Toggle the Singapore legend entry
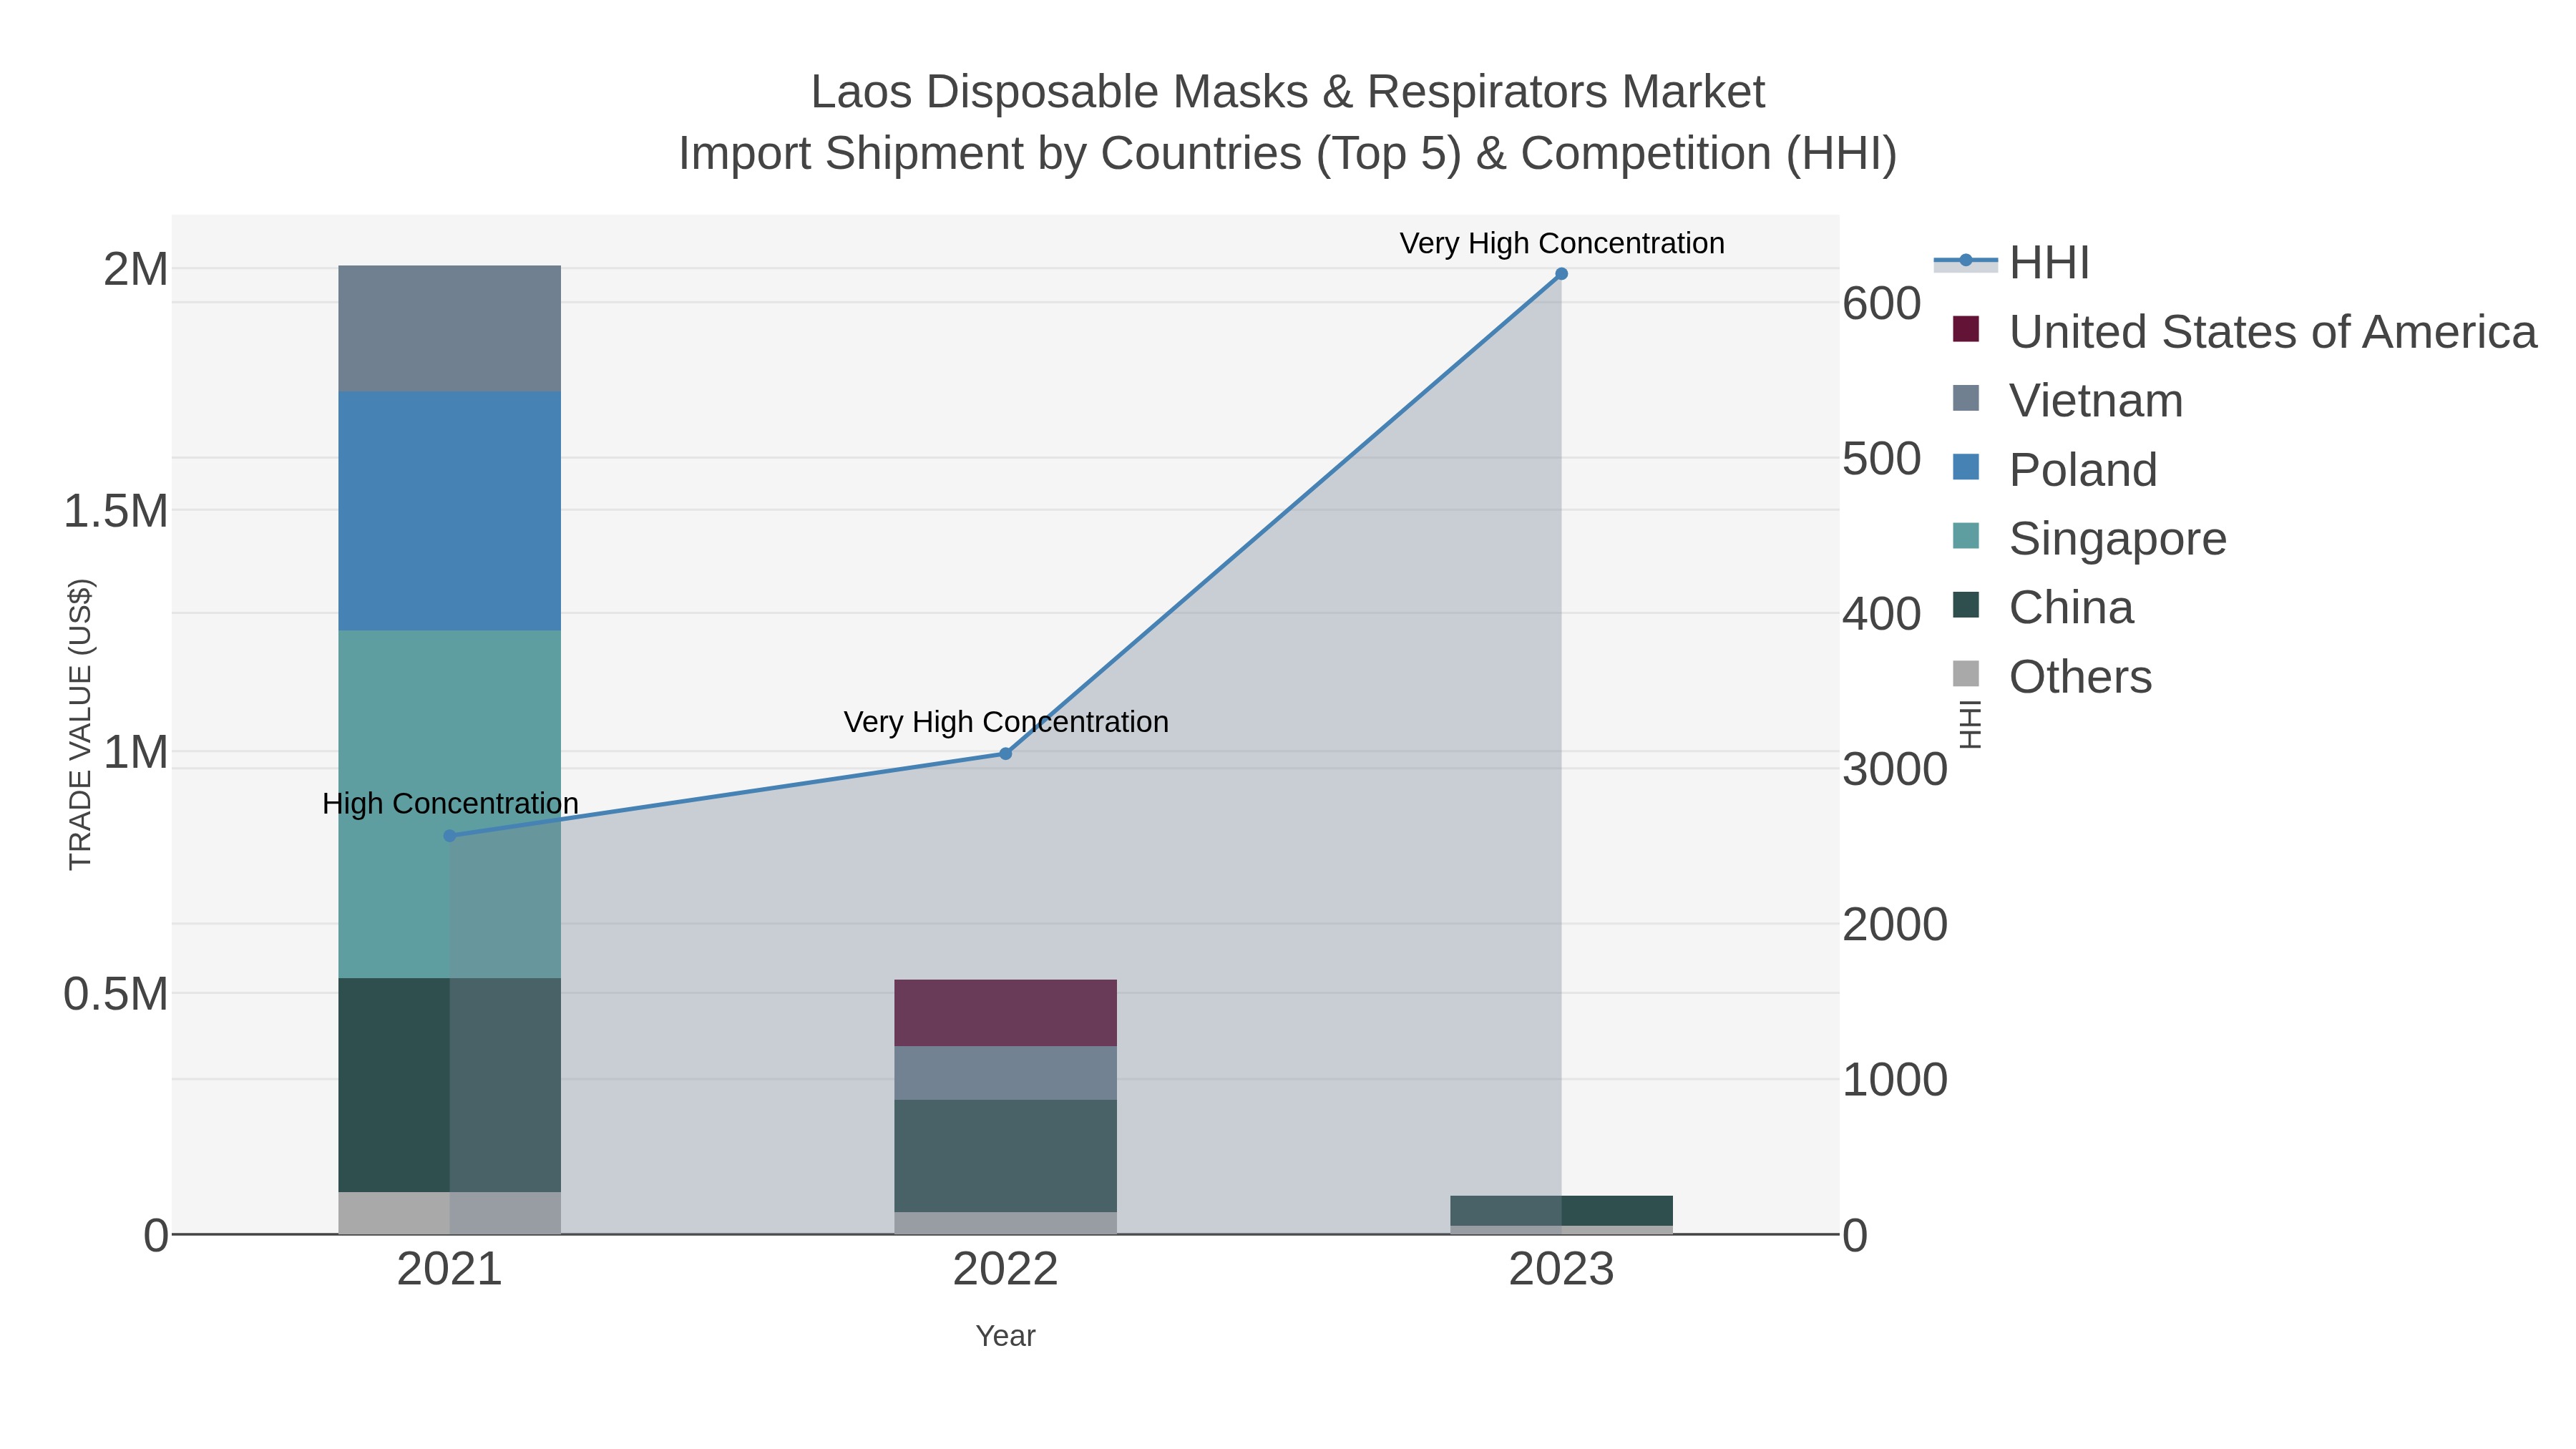Screen dimensions: 2576x1449 click(2089, 539)
